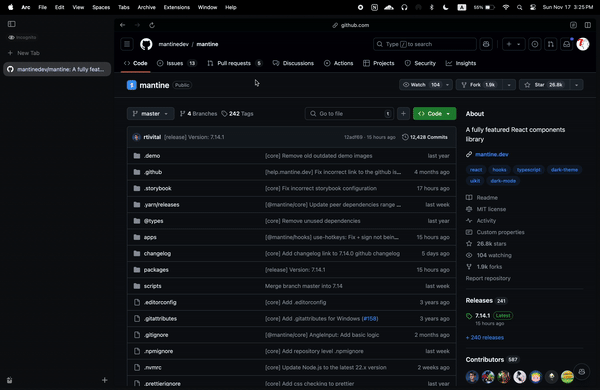Open the create new plus dropdown
600x390 pixels.
coord(513,44)
